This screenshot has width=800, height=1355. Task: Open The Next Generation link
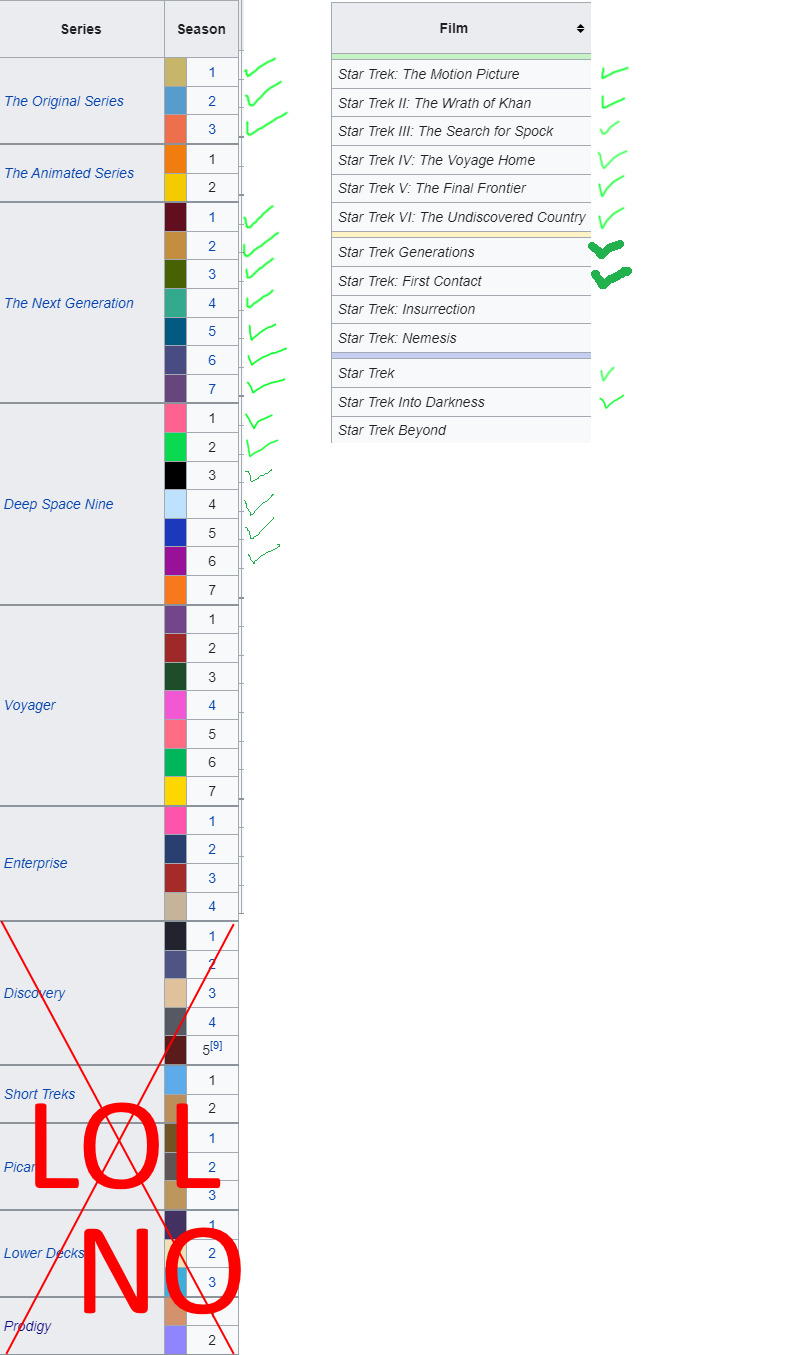coord(69,303)
